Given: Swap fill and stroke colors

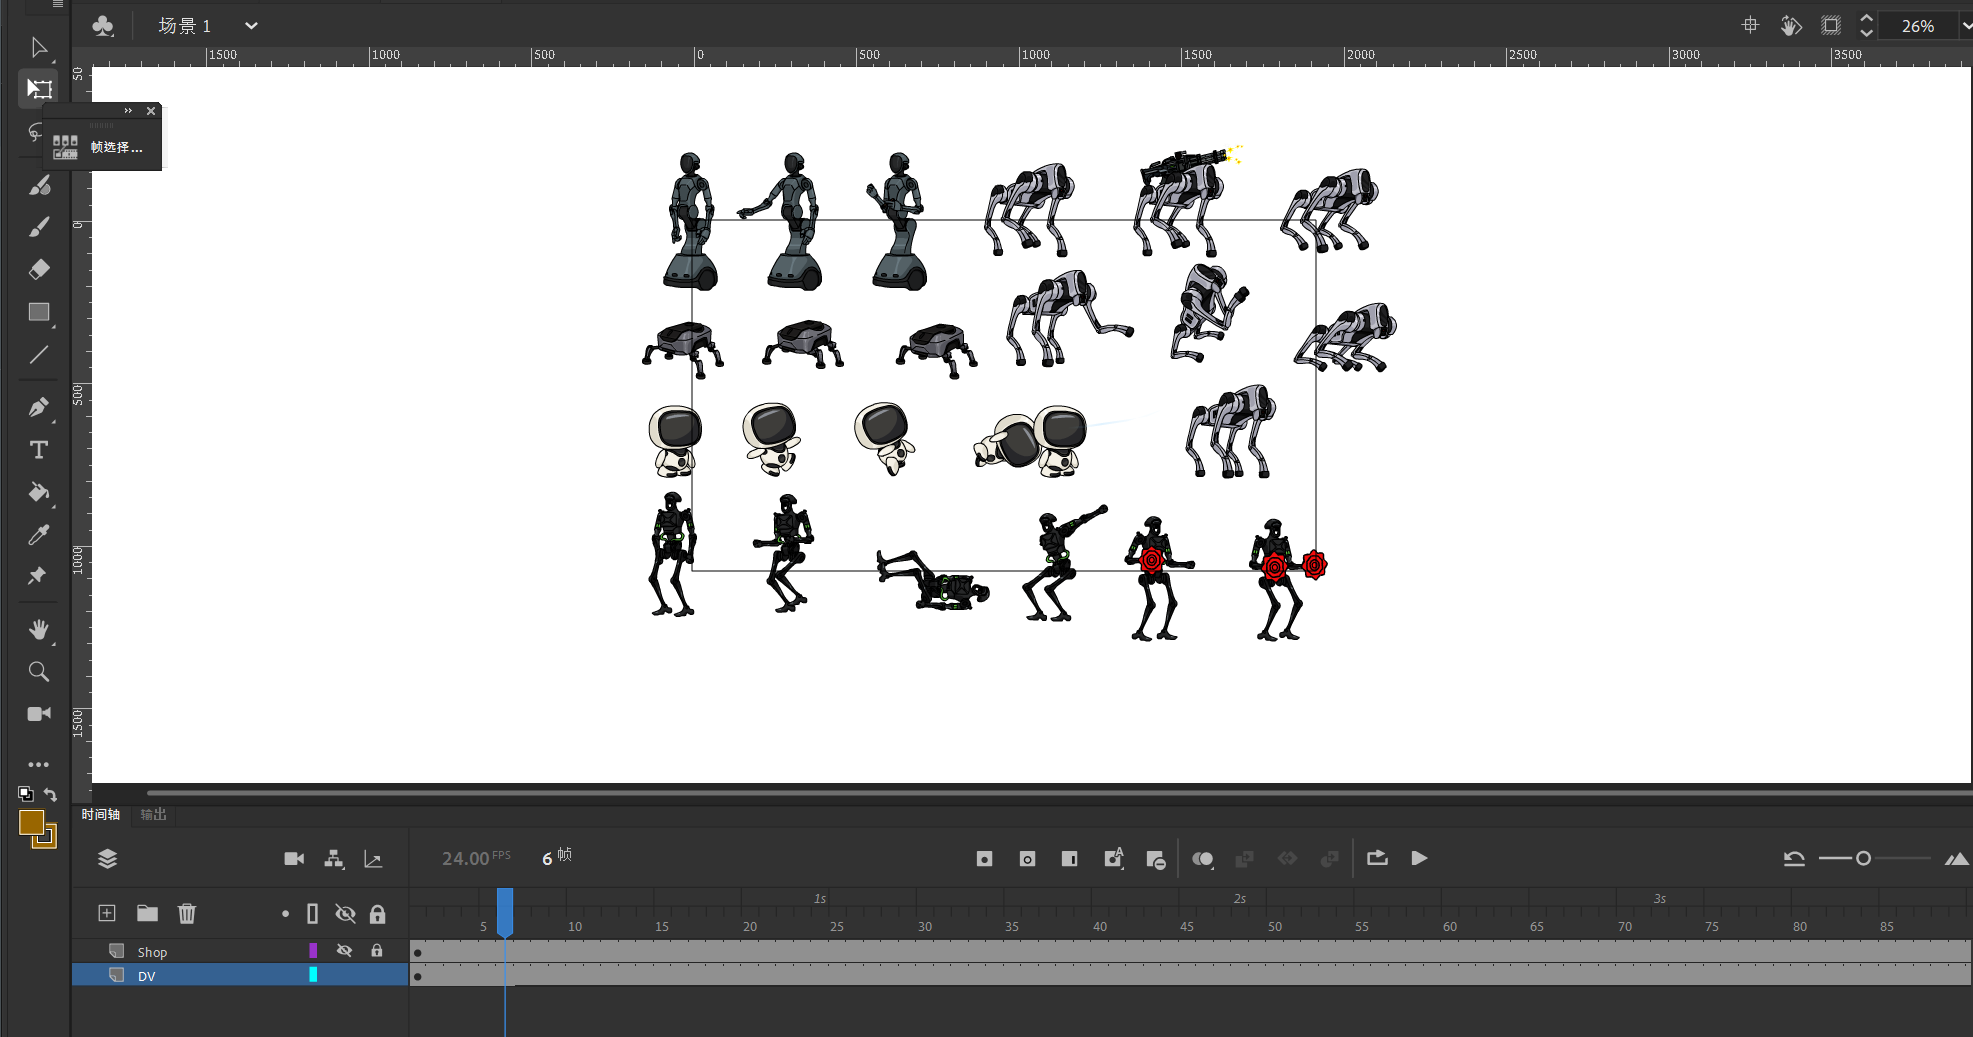Looking at the screenshot, I should coord(50,795).
